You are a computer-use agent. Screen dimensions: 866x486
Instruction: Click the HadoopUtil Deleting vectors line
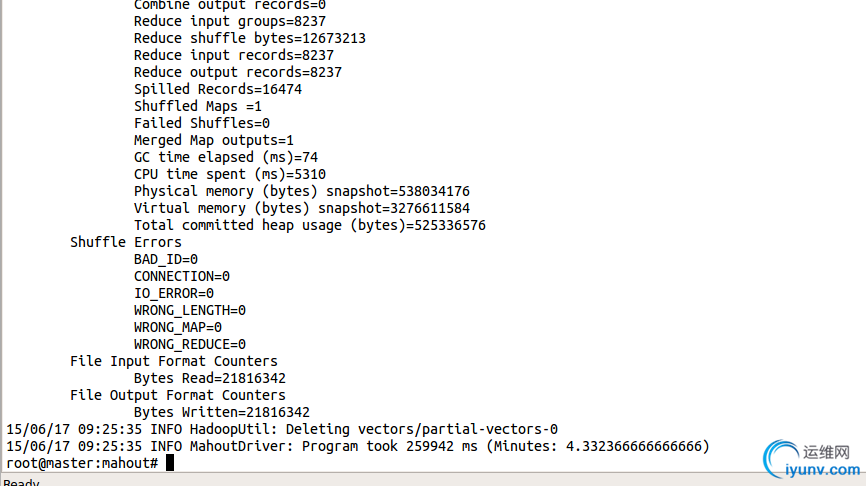[x=282, y=429]
